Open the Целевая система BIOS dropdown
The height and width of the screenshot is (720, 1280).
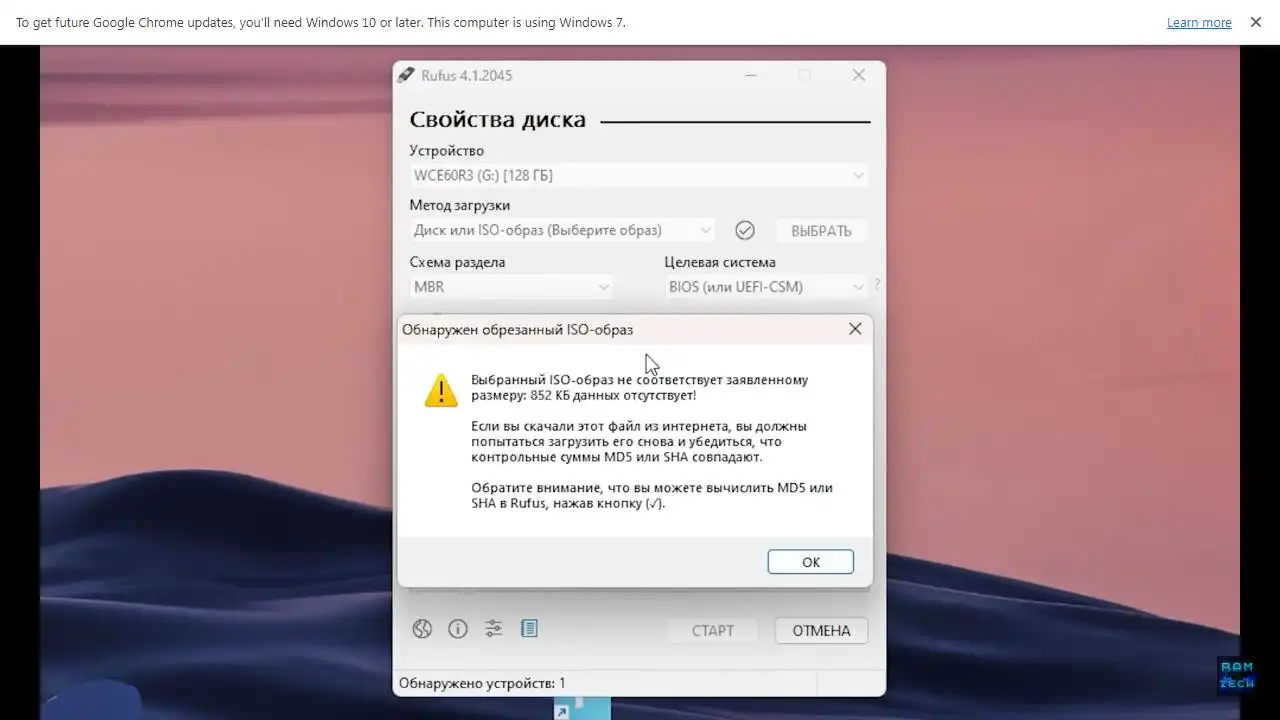(x=766, y=287)
